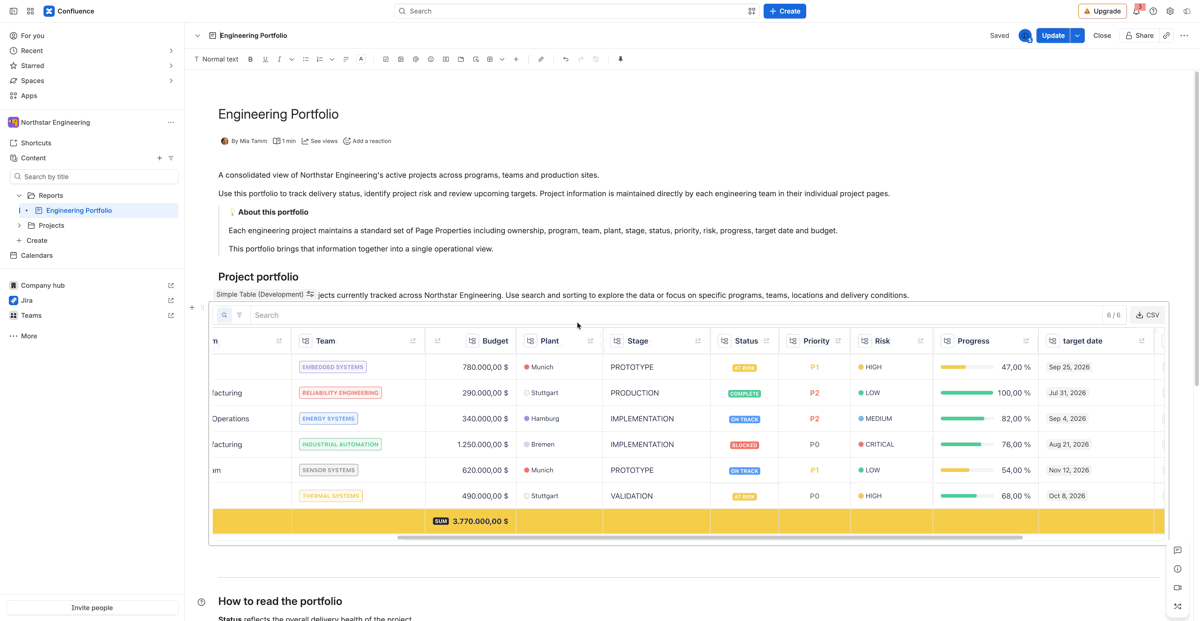Collapse the Reports folder in tree
This screenshot has width=1200, height=621.
[x=19, y=196]
